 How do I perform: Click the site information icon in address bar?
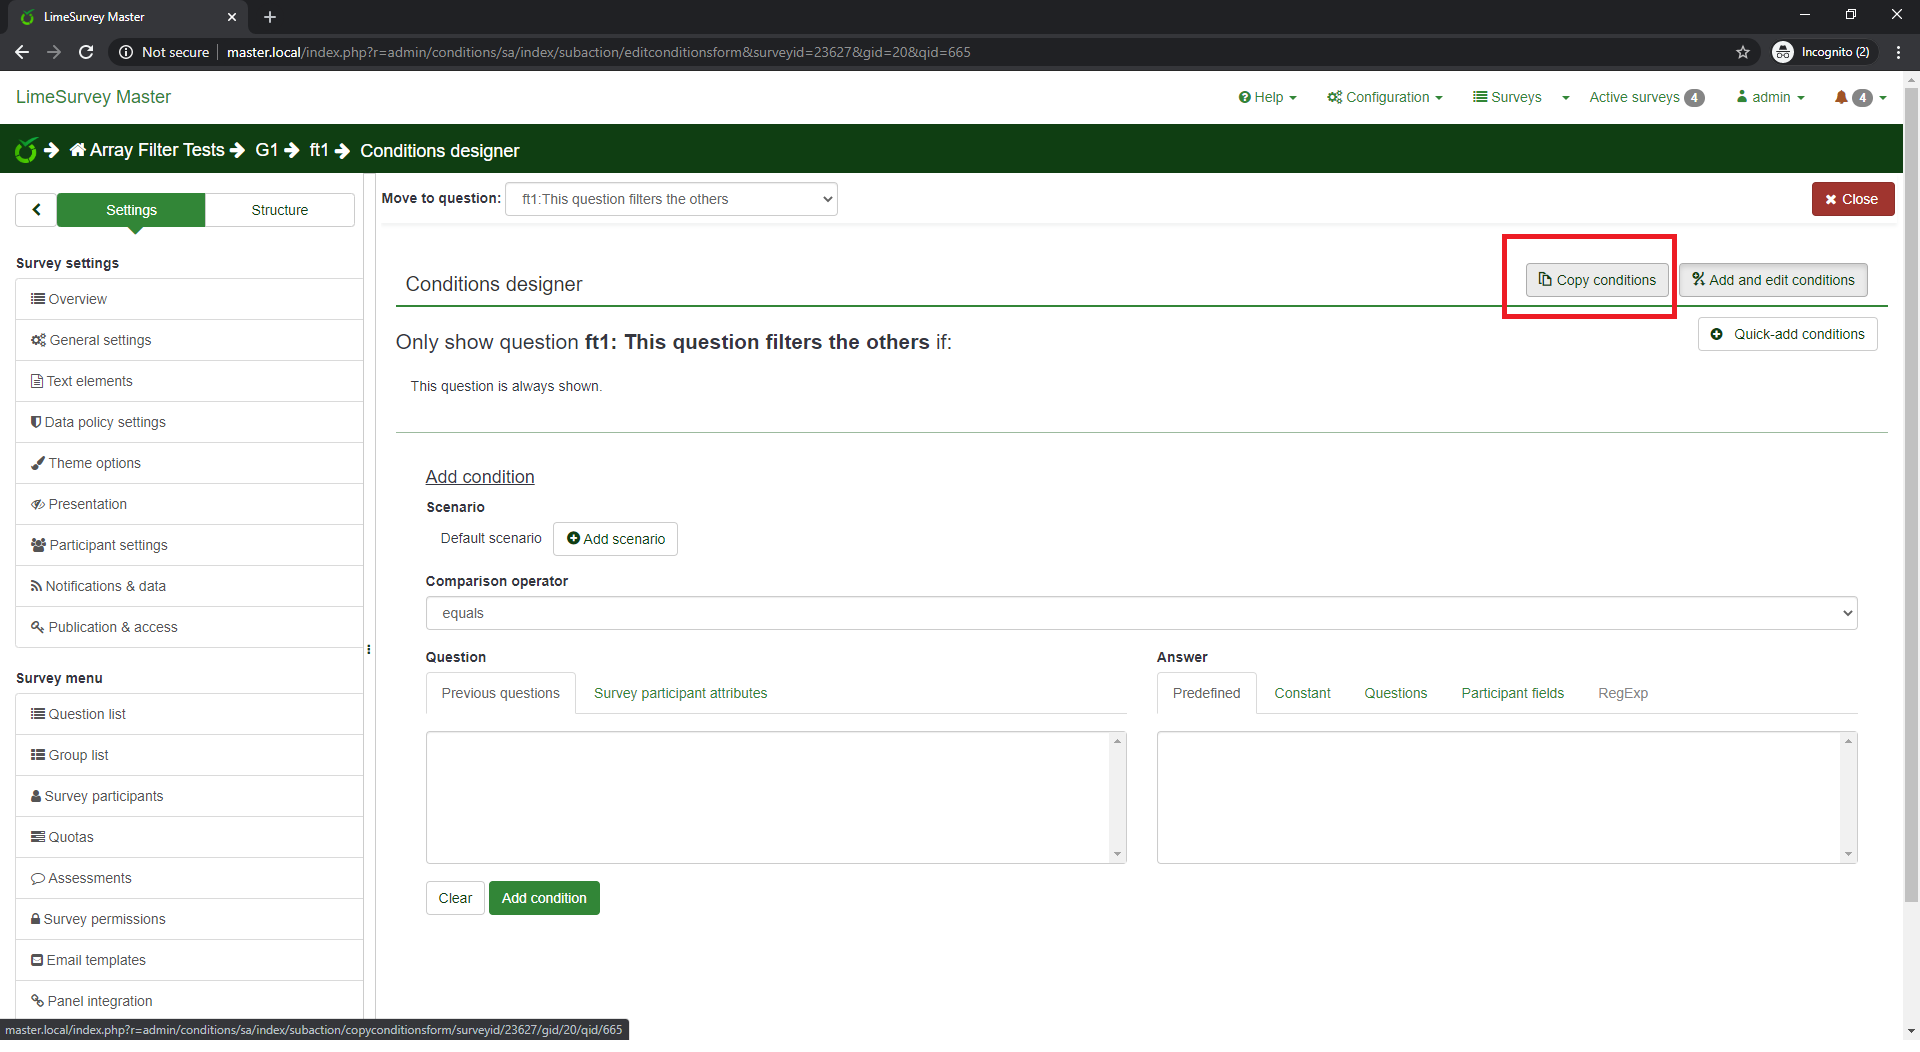126,52
